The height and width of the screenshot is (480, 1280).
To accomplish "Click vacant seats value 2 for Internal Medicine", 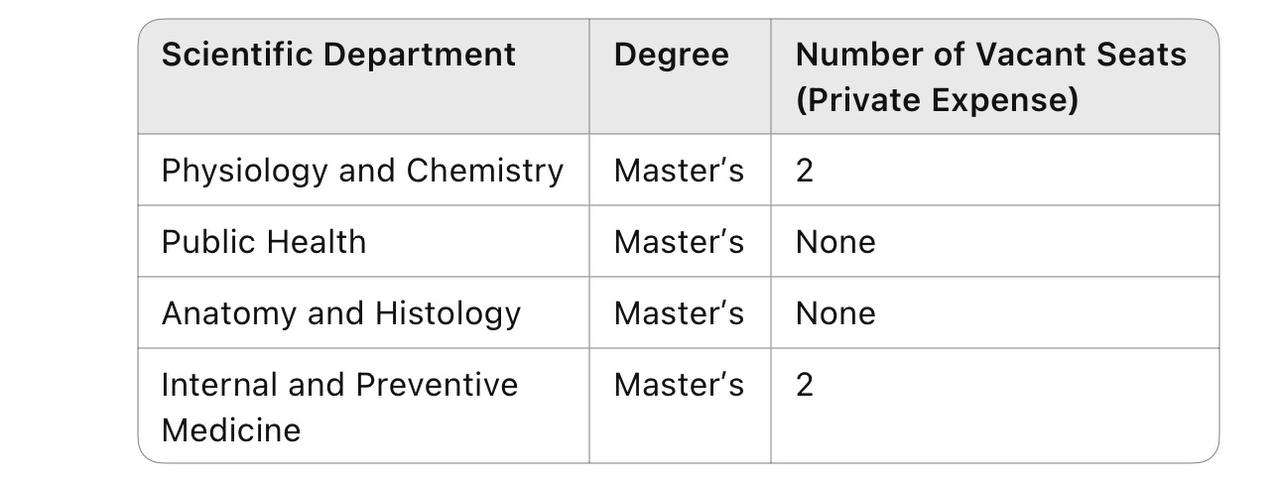I will [x=804, y=385].
